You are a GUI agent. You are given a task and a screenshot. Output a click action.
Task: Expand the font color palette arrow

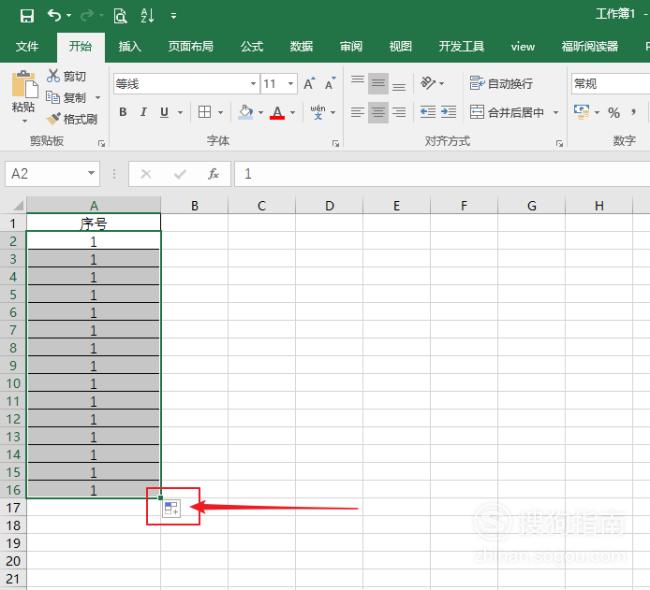point(293,112)
